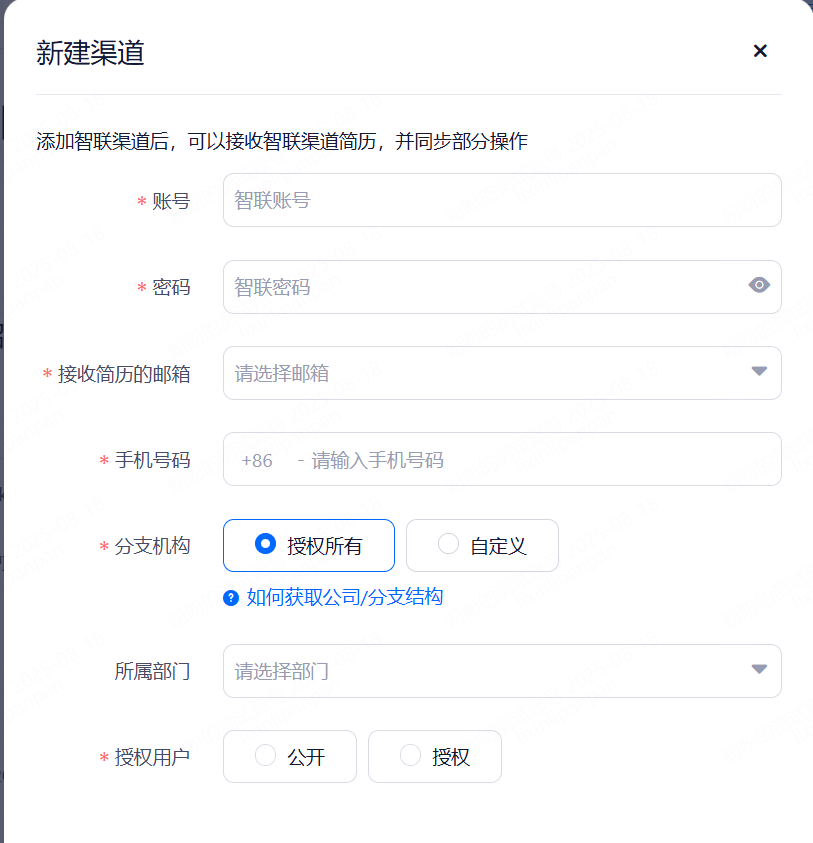The height and width of the screenshot is (843, 813).
Task: Select the 授权所有 radio option
Action: pos(309,545)
